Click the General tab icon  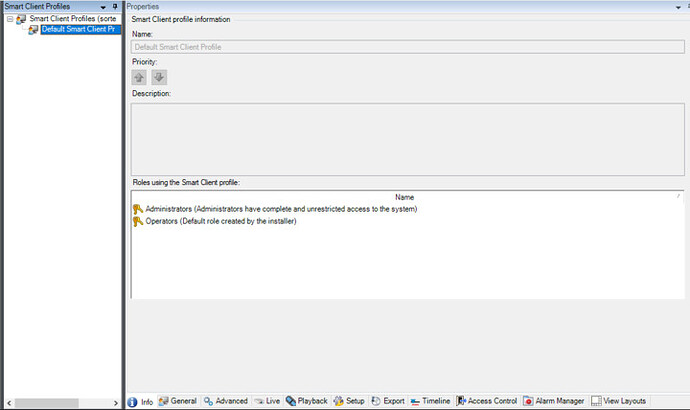[164, 401]
